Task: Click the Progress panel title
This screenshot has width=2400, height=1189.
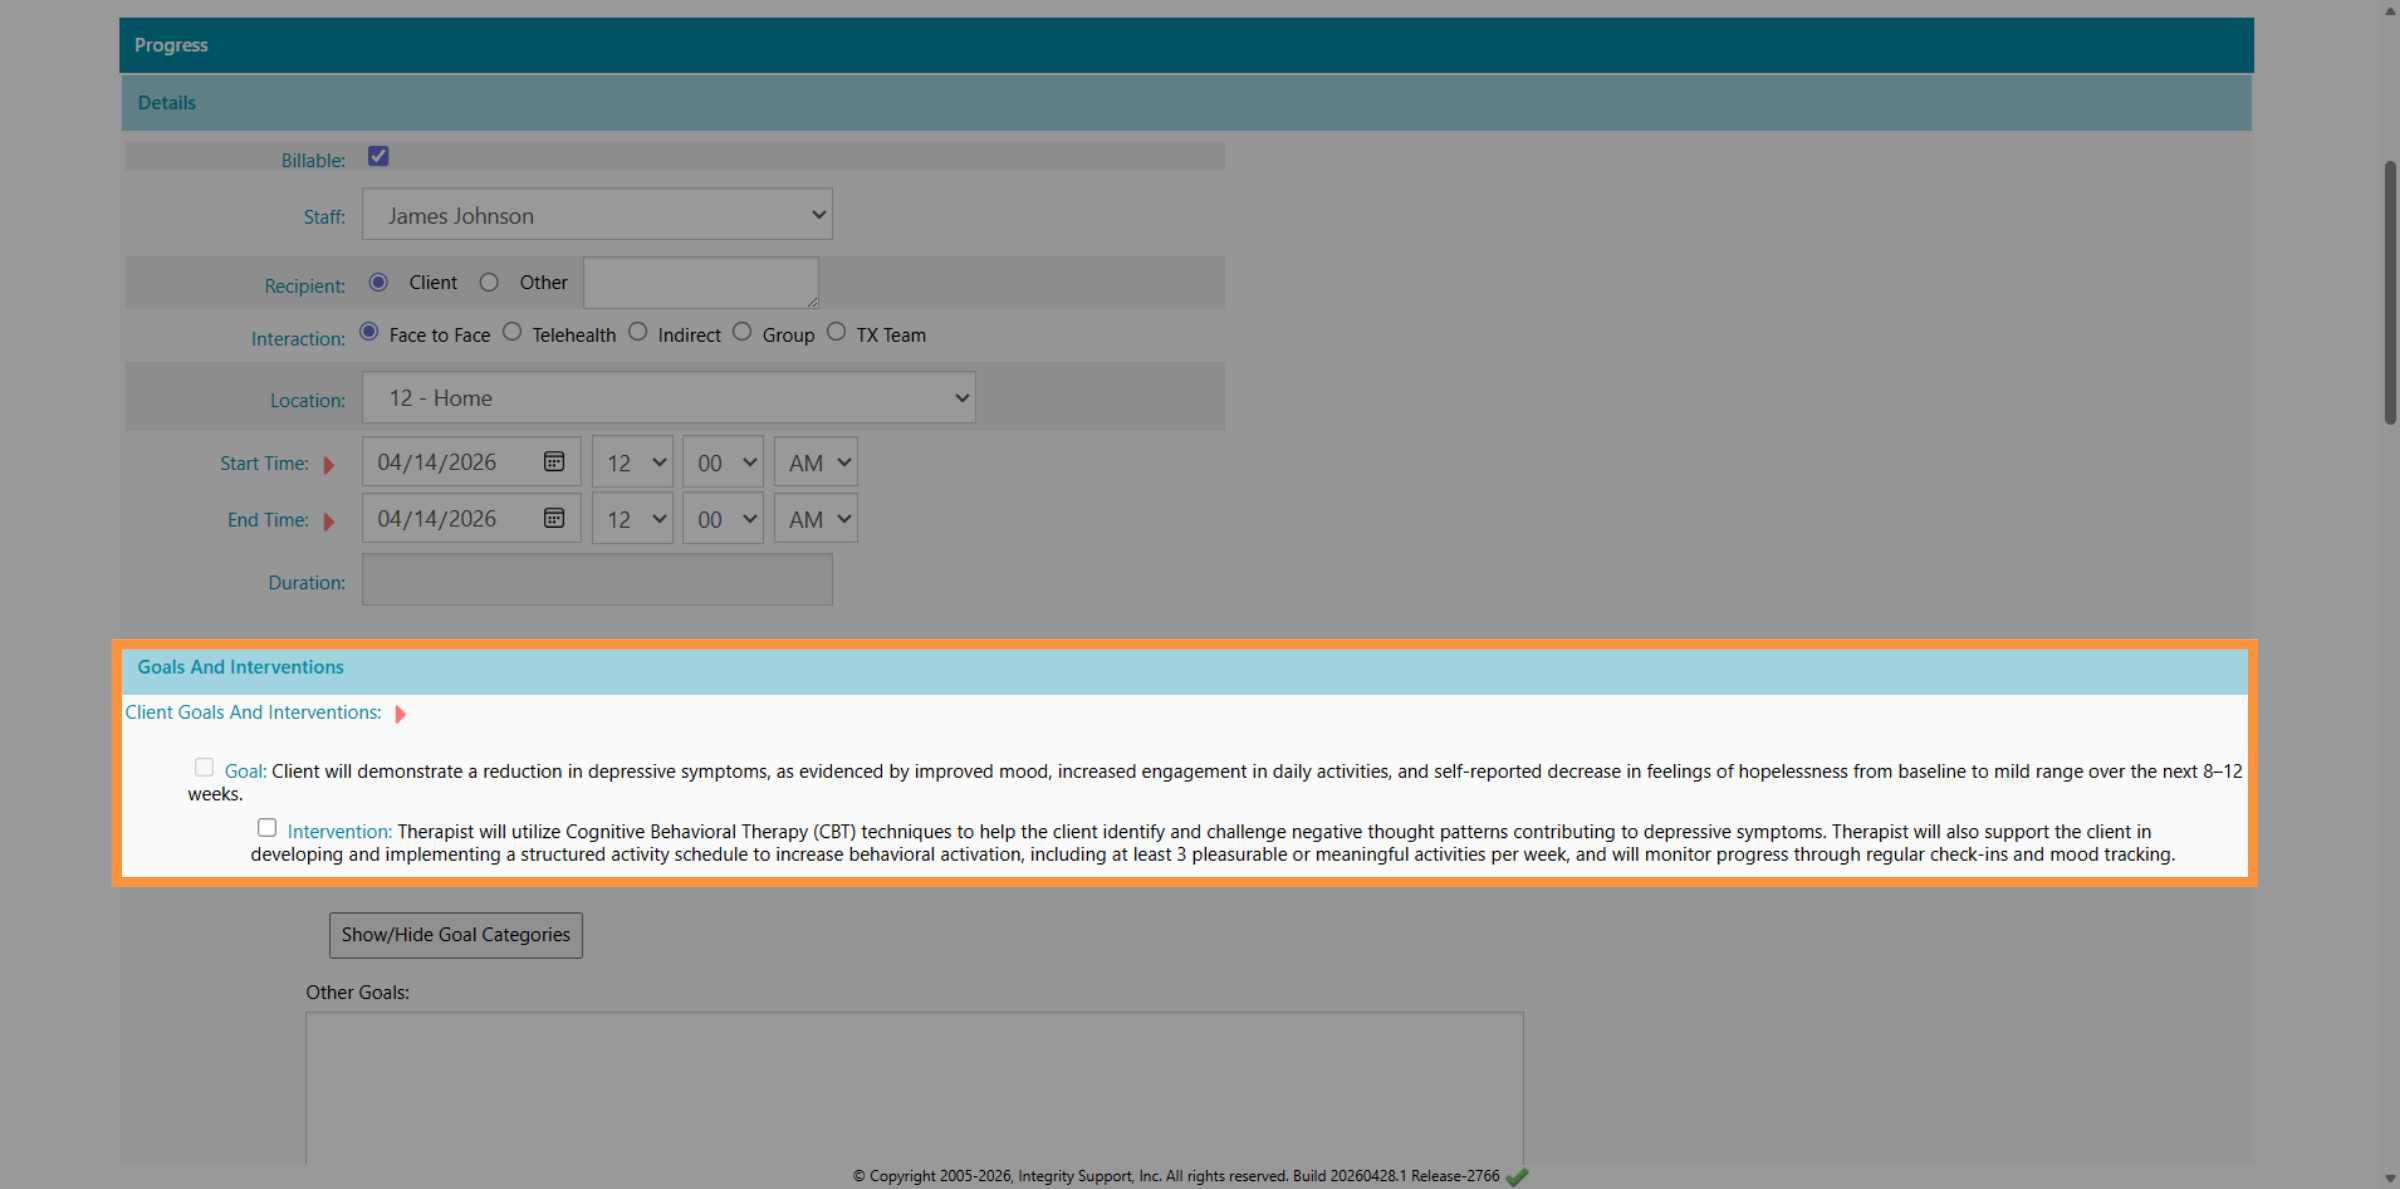Action: click(171, 45)
